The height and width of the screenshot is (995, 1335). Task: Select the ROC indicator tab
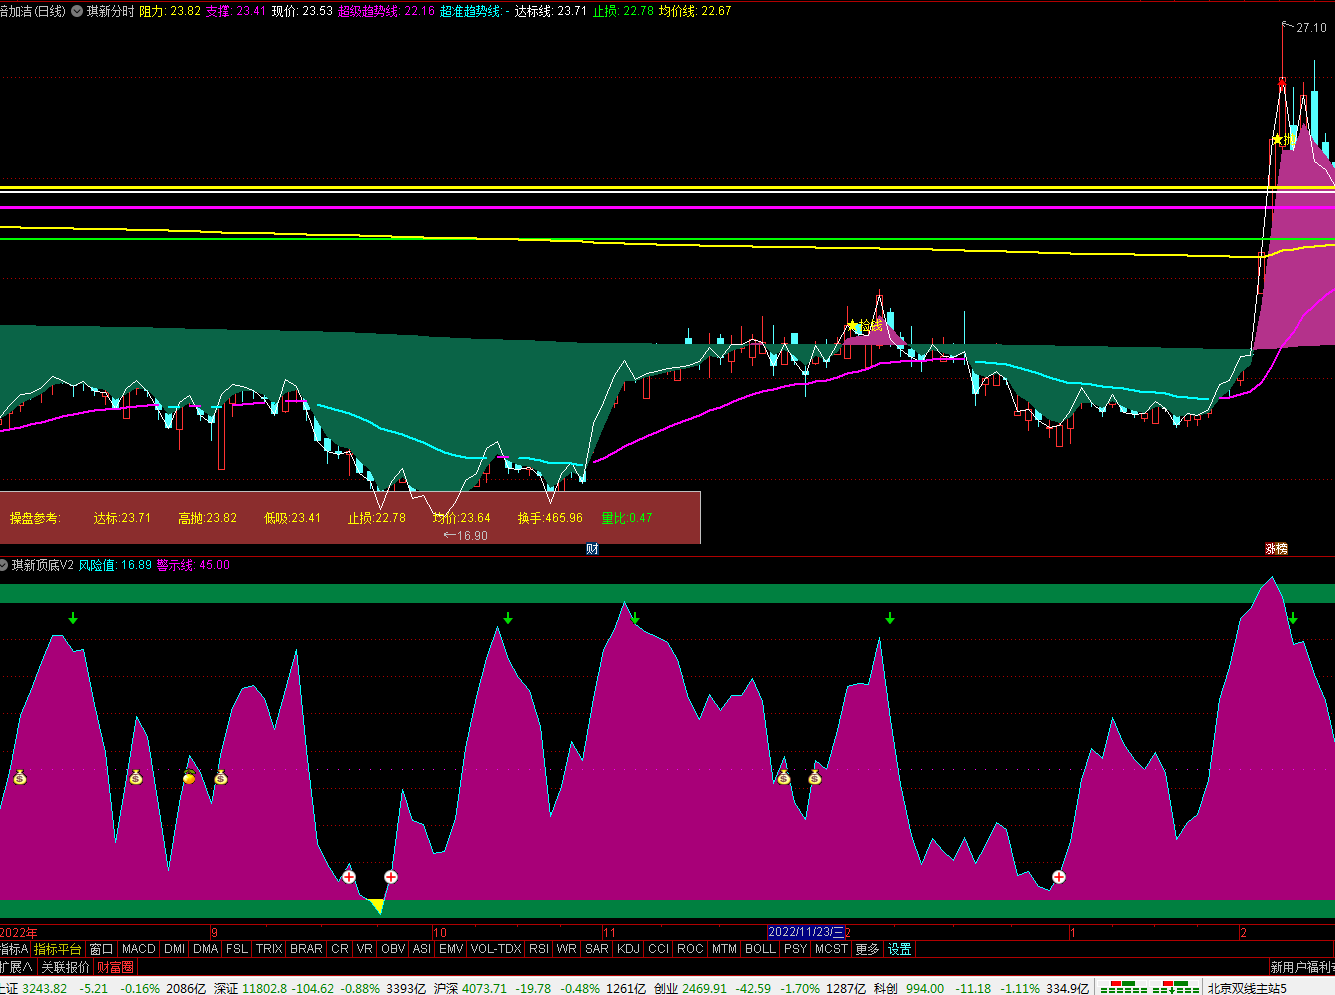pyautogui.click(x=690, y=949)
